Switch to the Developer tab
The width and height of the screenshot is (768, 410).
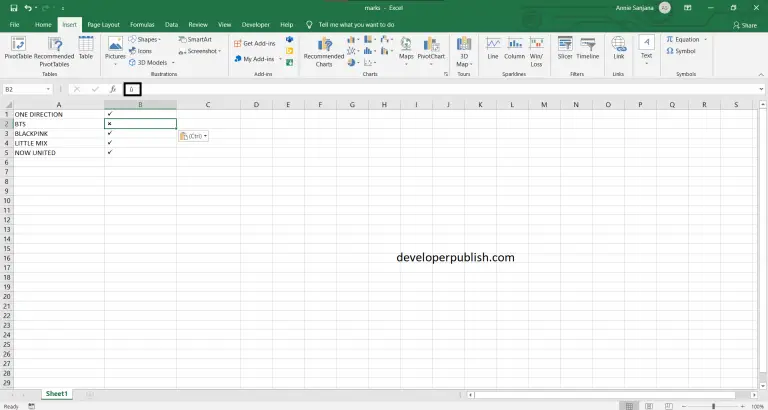(x=255, y=23)
